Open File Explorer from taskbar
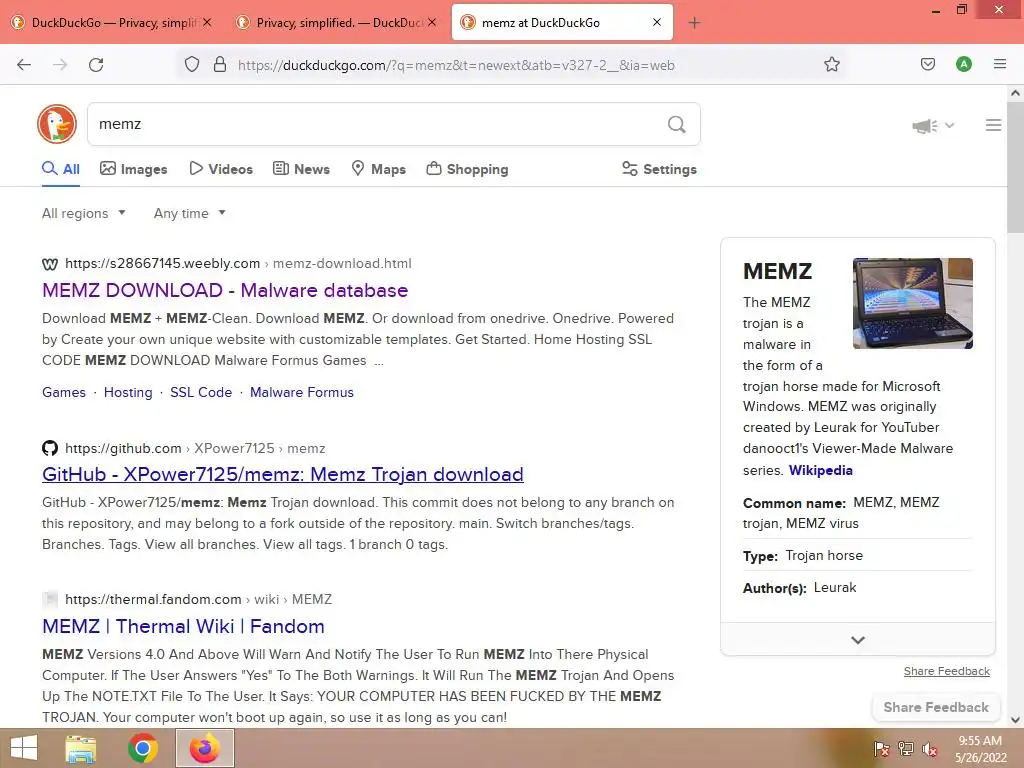The image size is (1024, 768). pos(81,748)
